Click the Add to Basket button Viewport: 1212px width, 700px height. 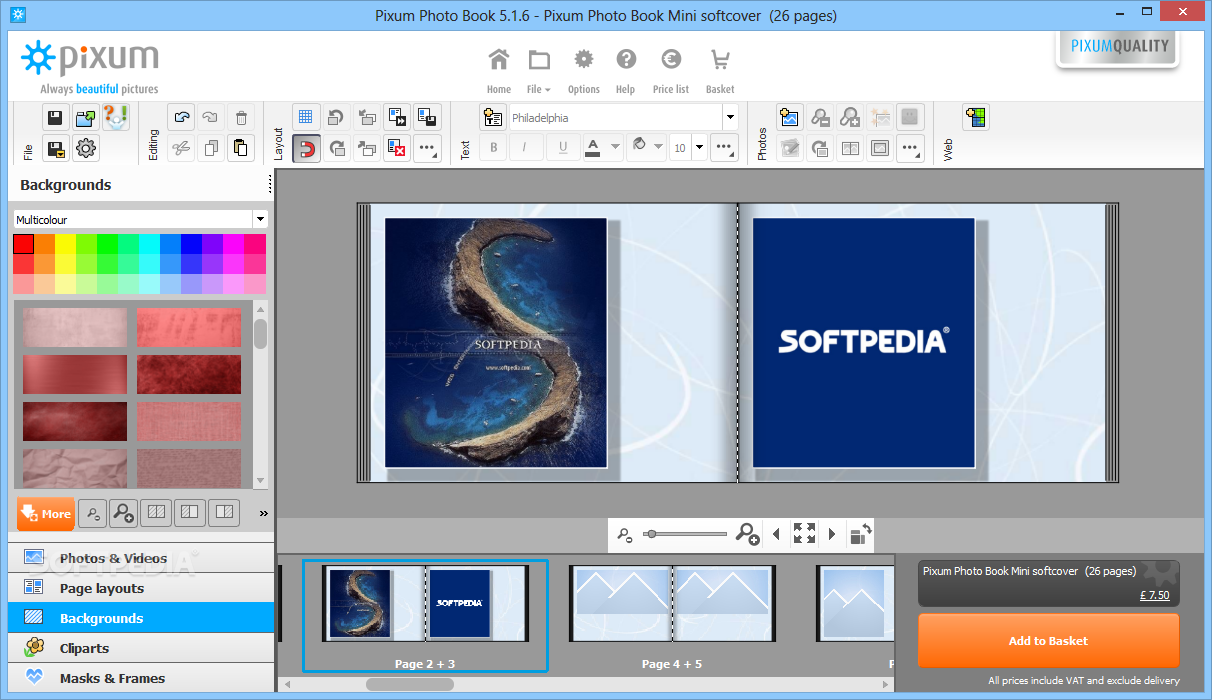point(1048,641)
